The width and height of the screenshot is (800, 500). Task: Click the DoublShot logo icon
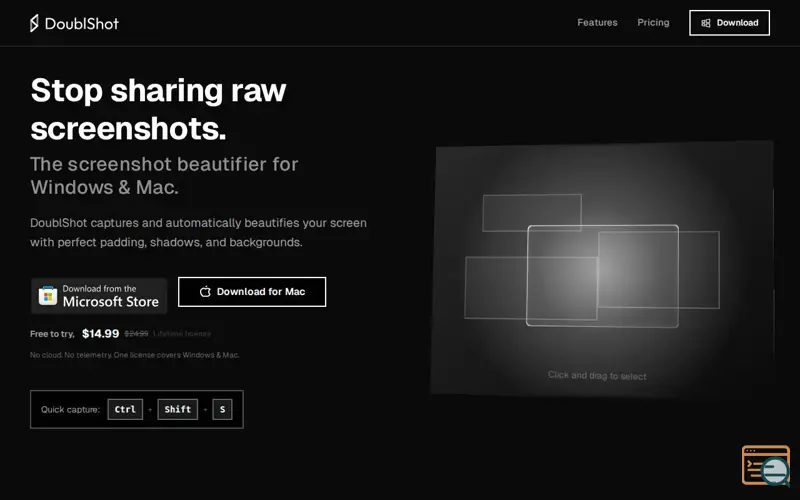click(x=34, y=23)
